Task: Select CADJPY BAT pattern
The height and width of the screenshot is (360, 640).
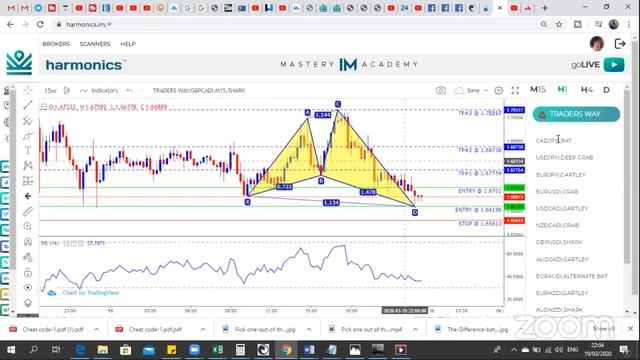Action: tap(553, 140)
